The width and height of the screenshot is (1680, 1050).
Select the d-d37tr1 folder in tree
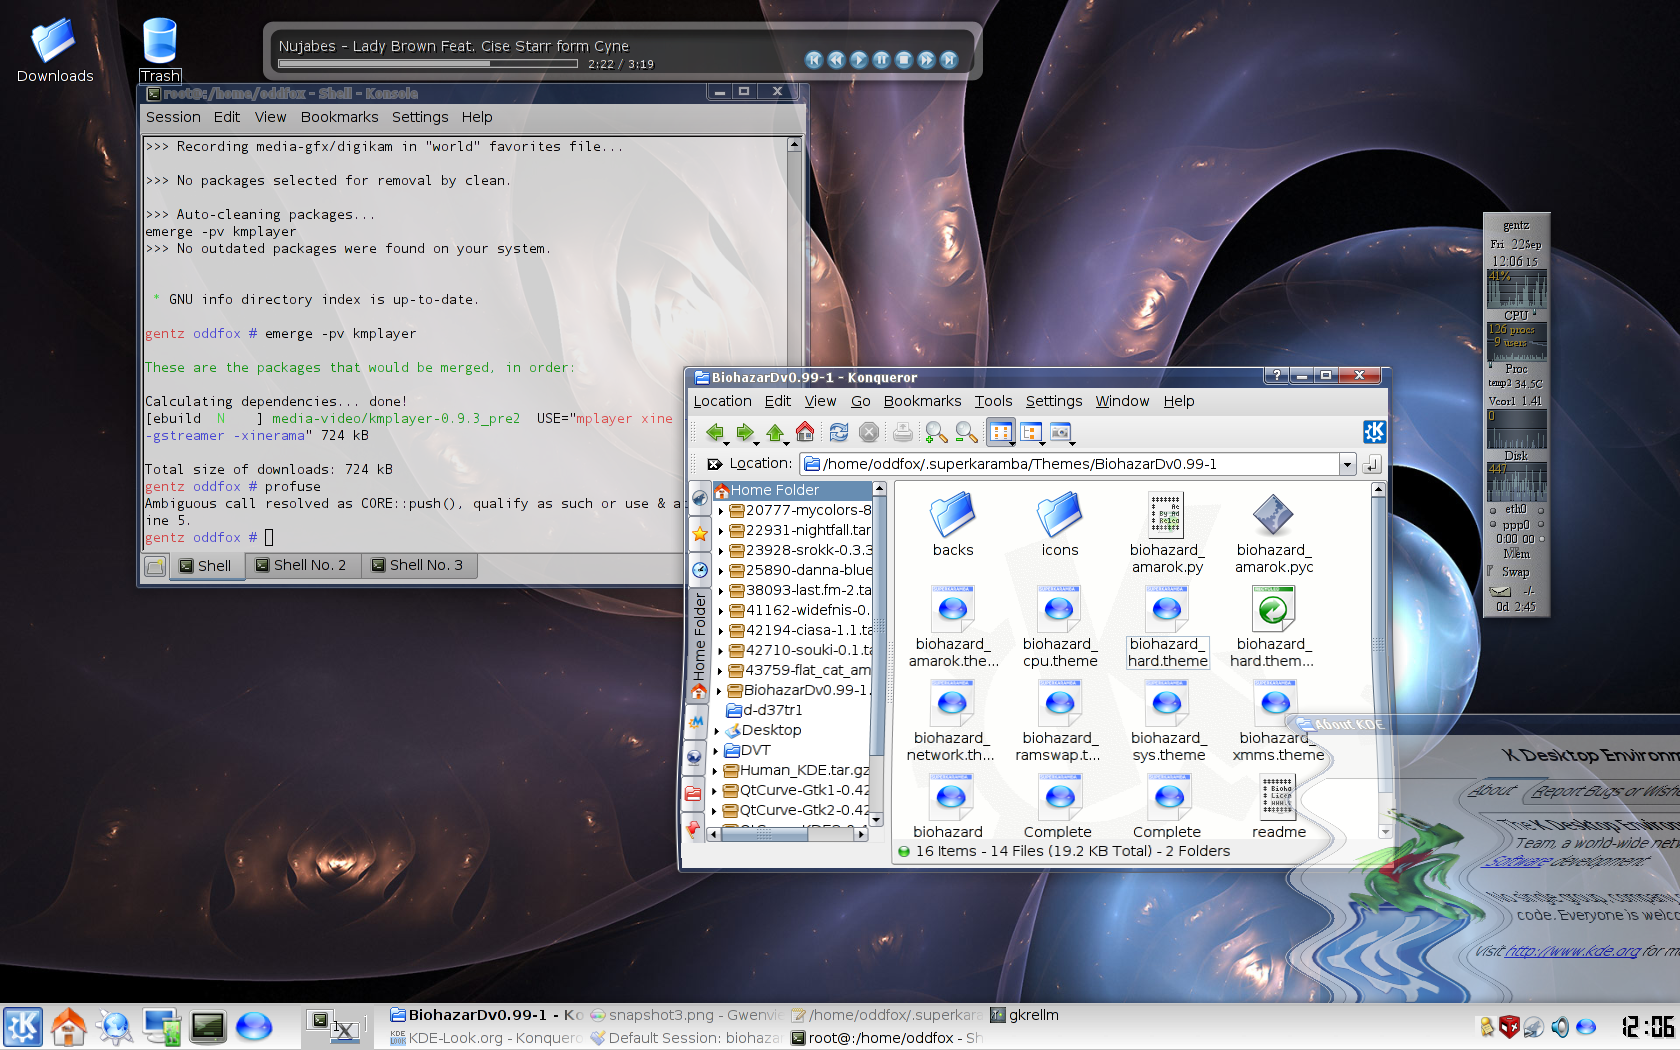coord(764,710)
